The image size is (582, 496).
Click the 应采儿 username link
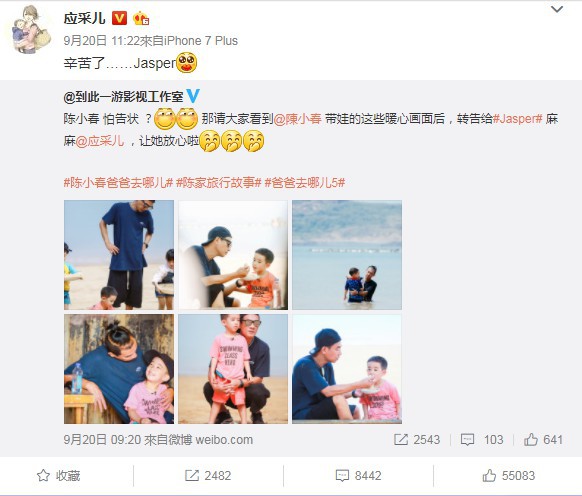tap(85, 18)
